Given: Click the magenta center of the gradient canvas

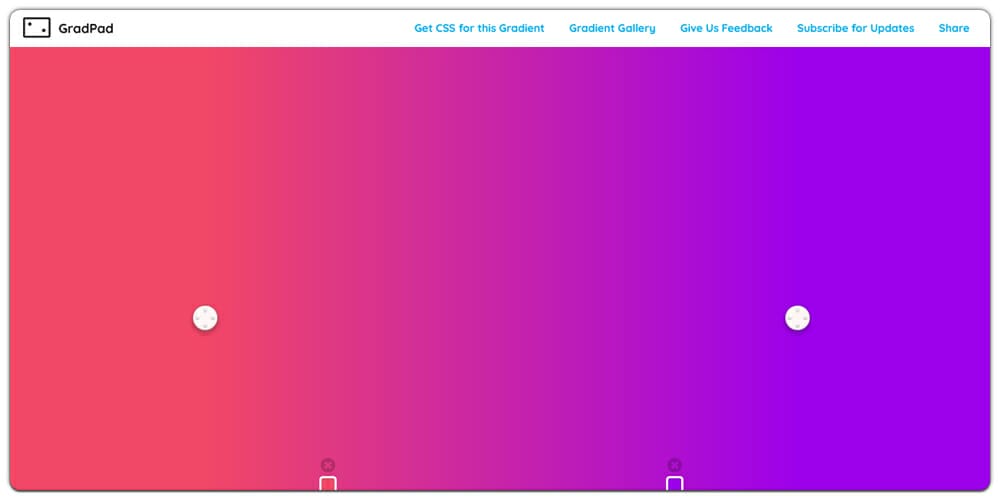Looking at the screenshot, I should [500, 250].
